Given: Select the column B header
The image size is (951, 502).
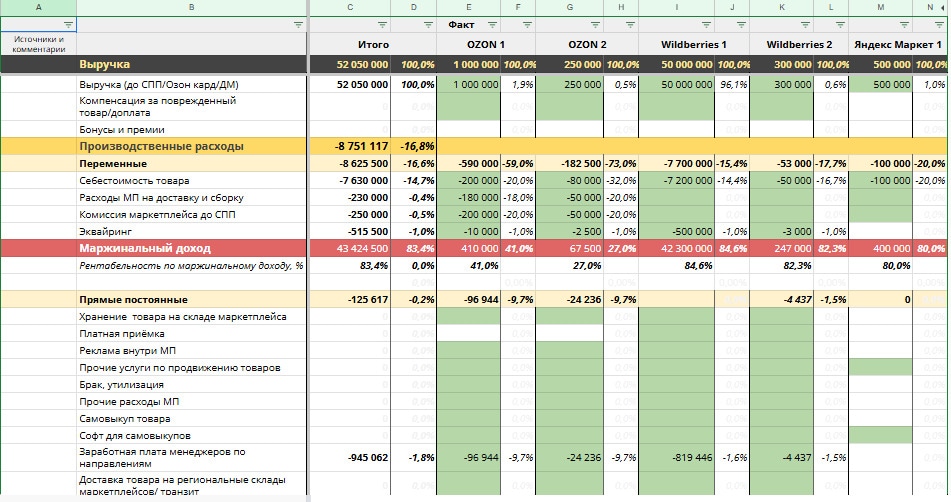Looking at the screenshot, I should point(191,7).
